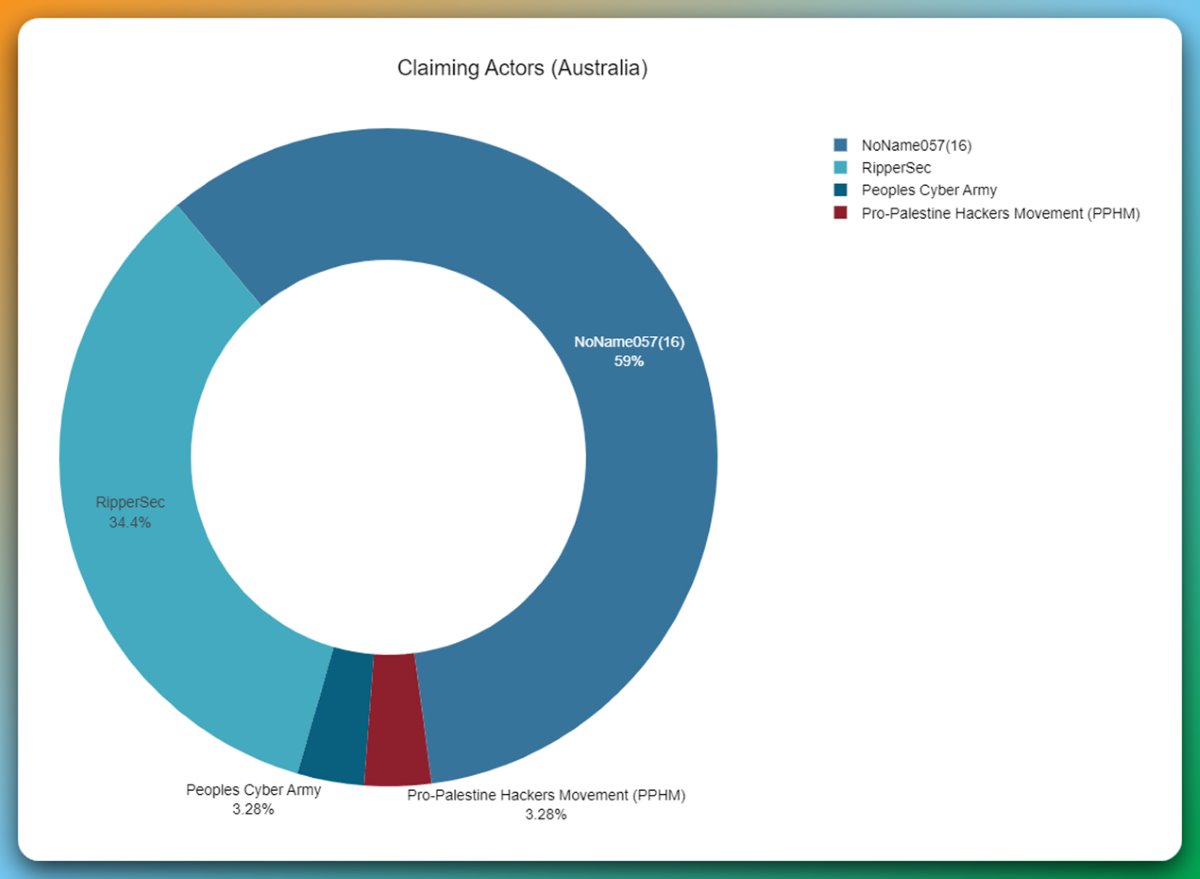
Task: Toggle Peoples Cyber Army legend entry text
Action: coord(929,190)
